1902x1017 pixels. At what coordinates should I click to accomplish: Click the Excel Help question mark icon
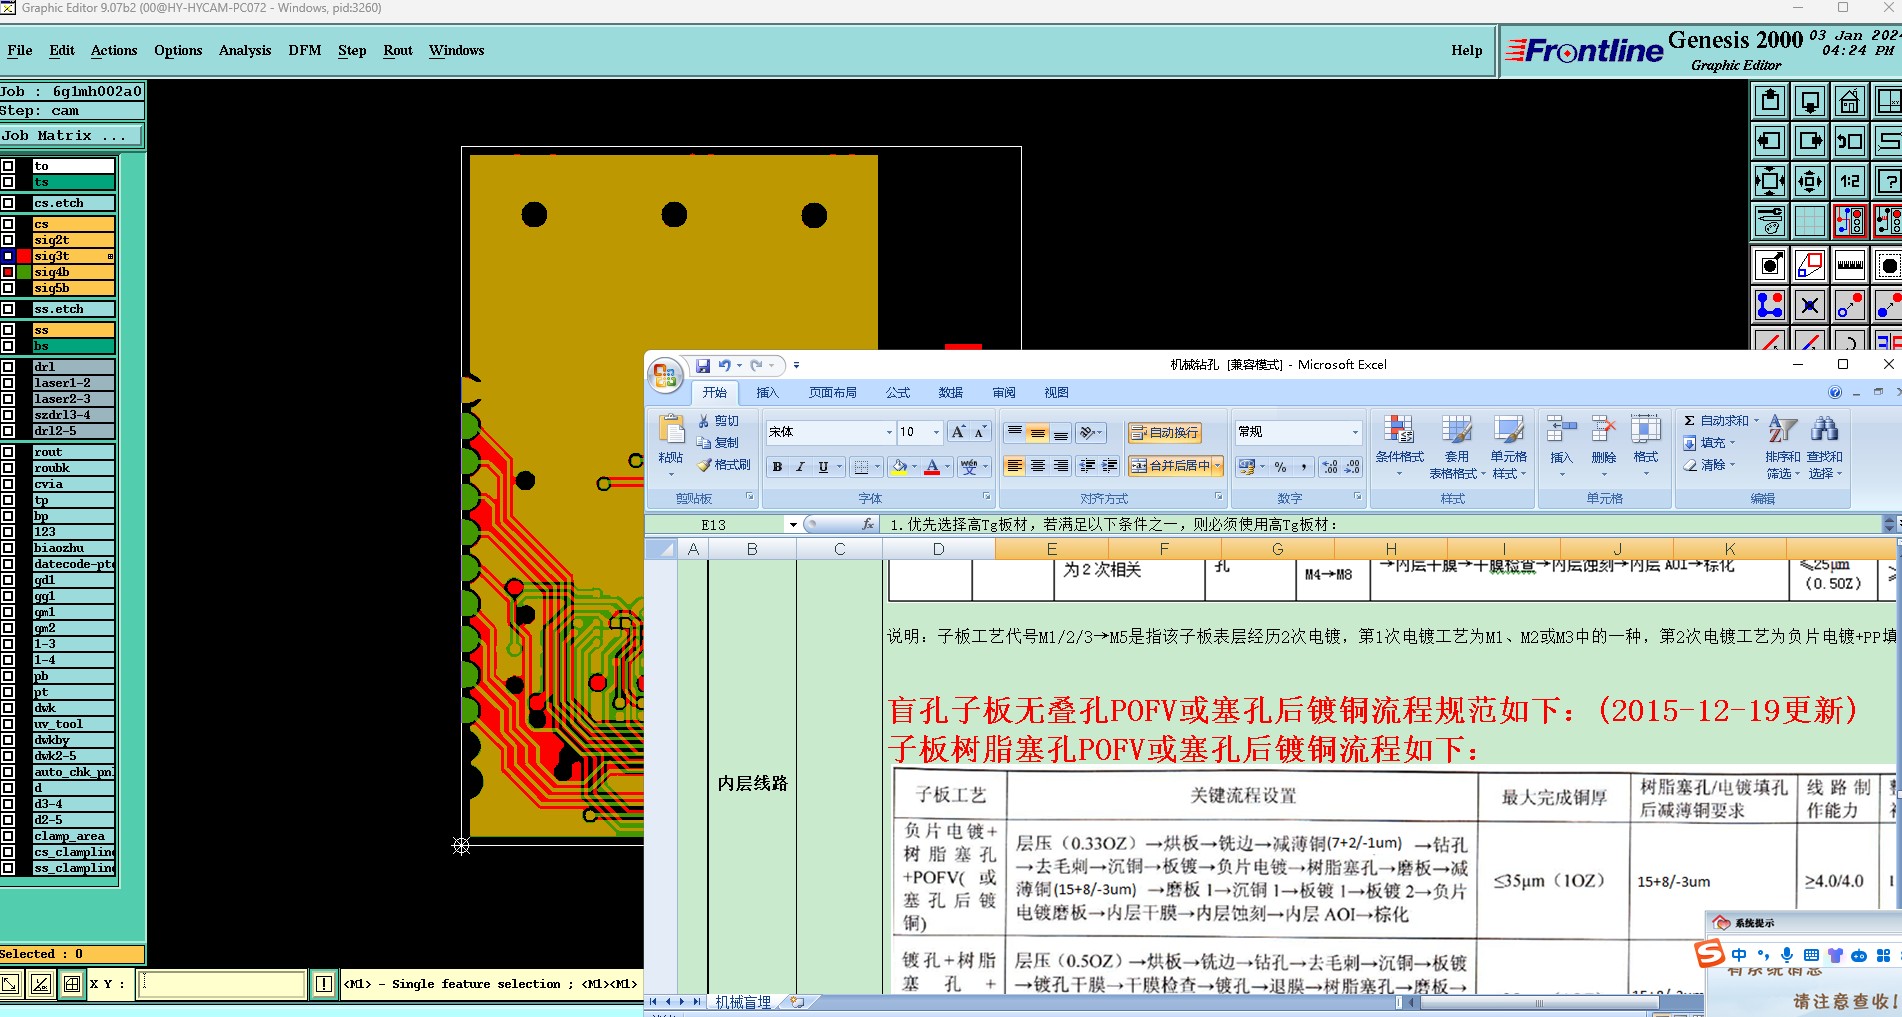point(1835,393)
